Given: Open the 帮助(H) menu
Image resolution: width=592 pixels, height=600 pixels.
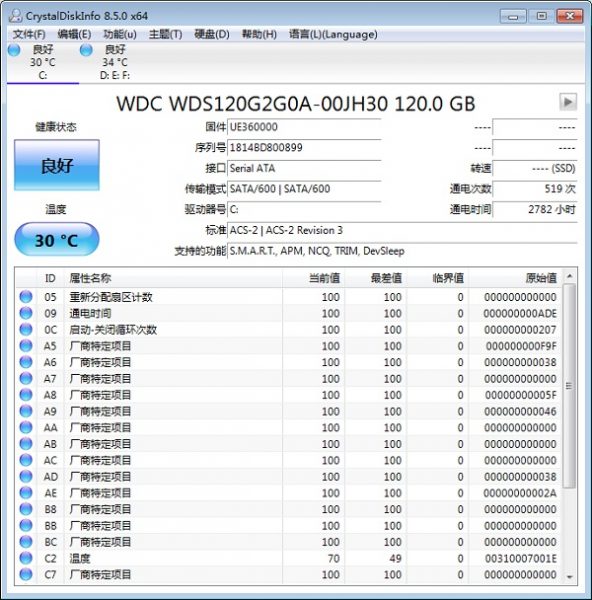Looking at the screenshot, I should click(x=259, y=34).
